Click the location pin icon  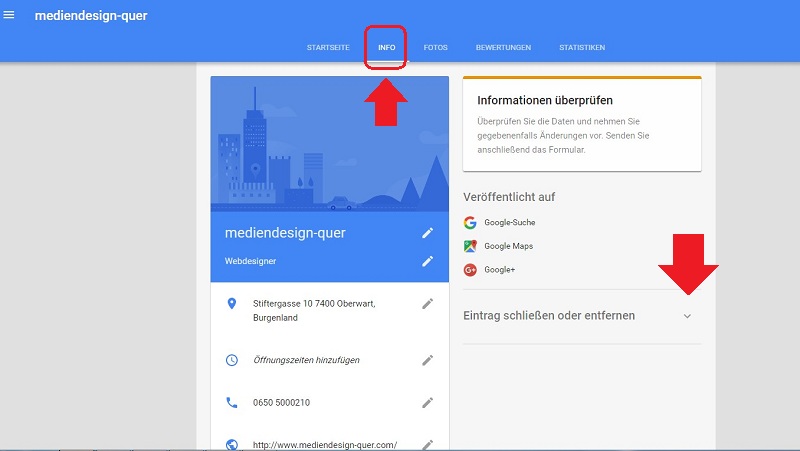tap(232, 304)
